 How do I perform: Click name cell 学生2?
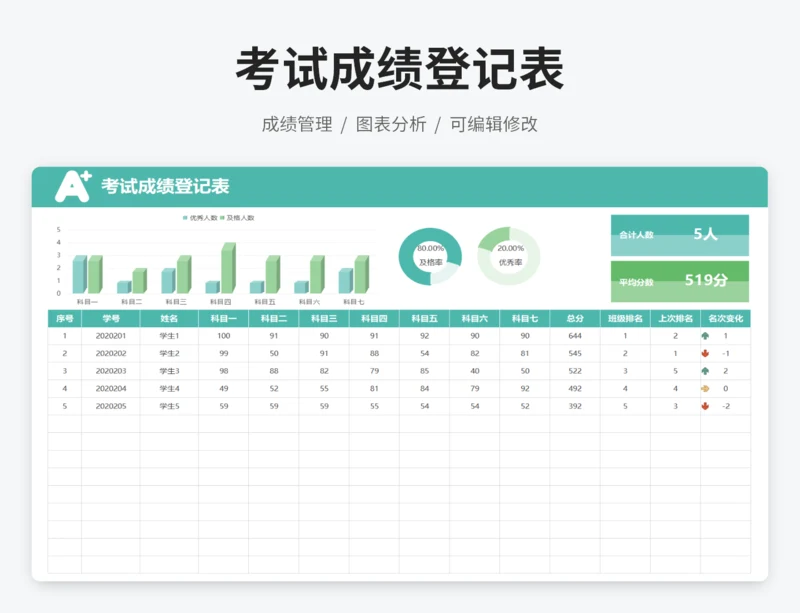click(169, 353)
